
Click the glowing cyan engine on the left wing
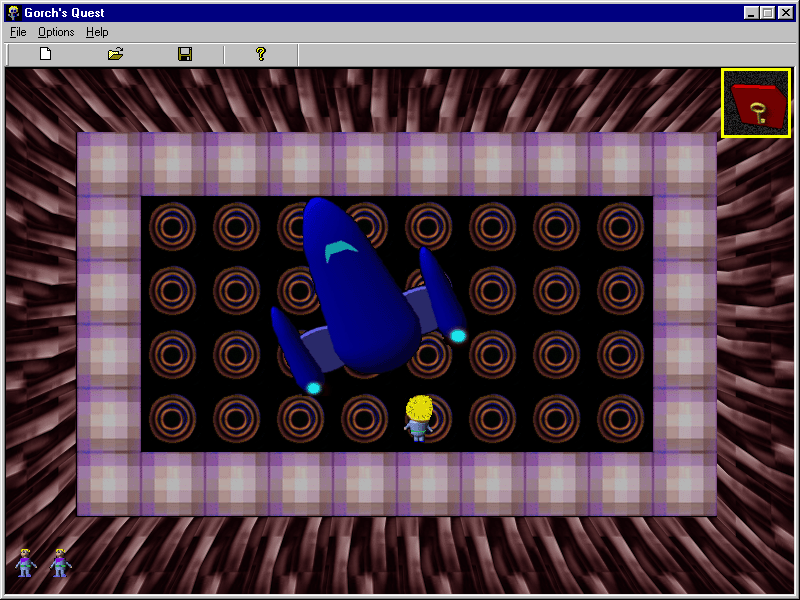tap(313, 388)
